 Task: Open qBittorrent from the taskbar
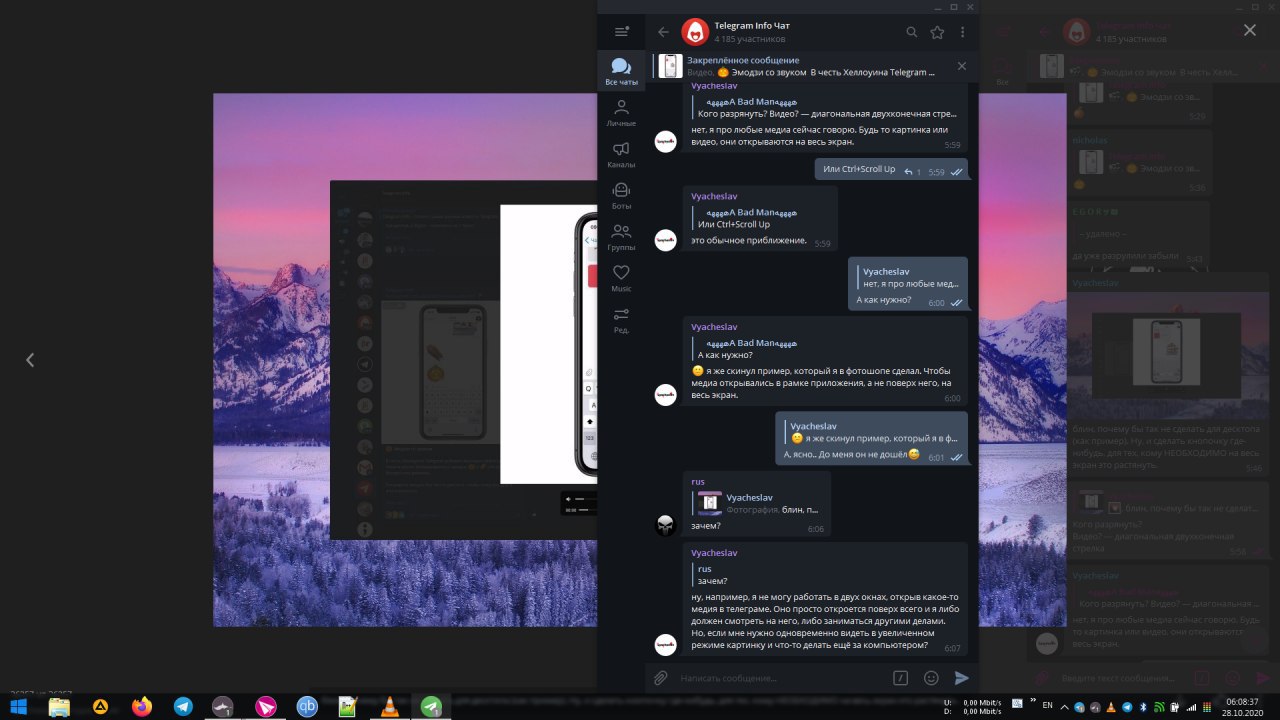coord(307,706)
